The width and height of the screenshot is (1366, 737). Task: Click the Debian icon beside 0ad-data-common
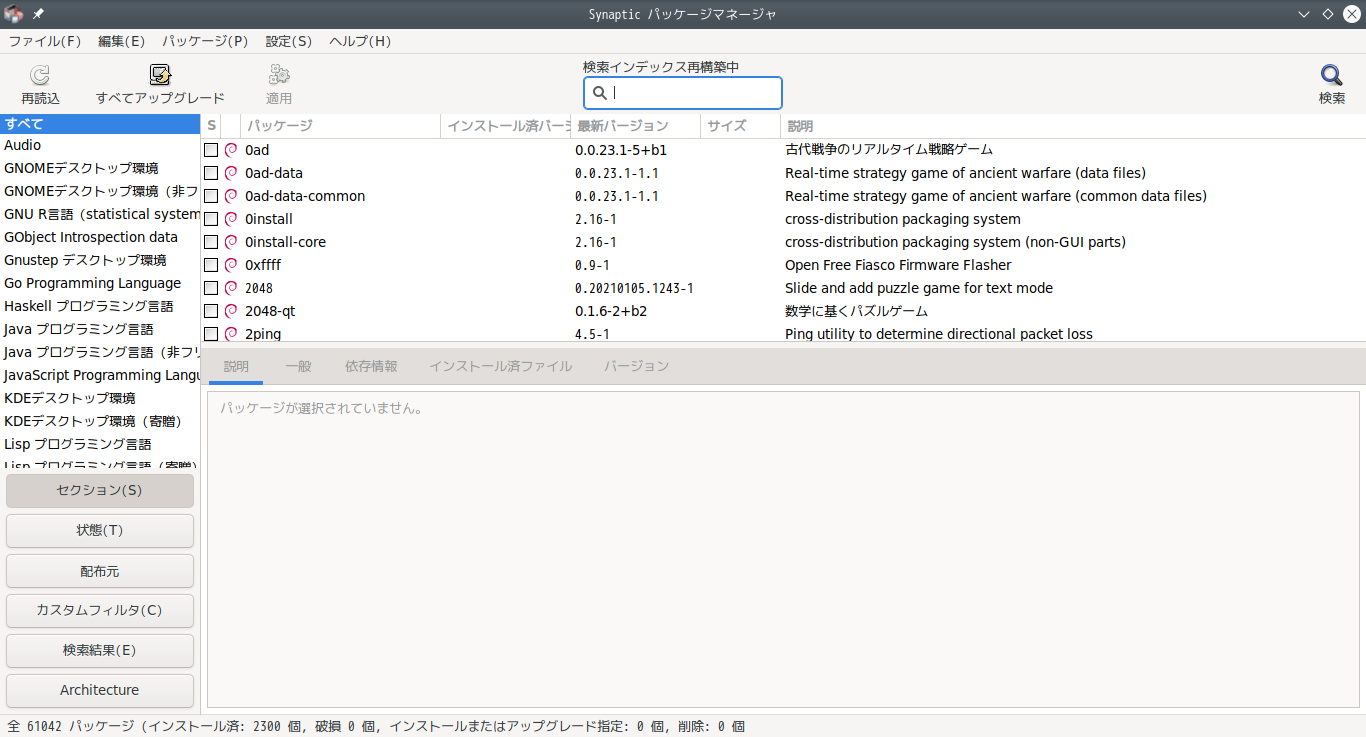[231, 196]
